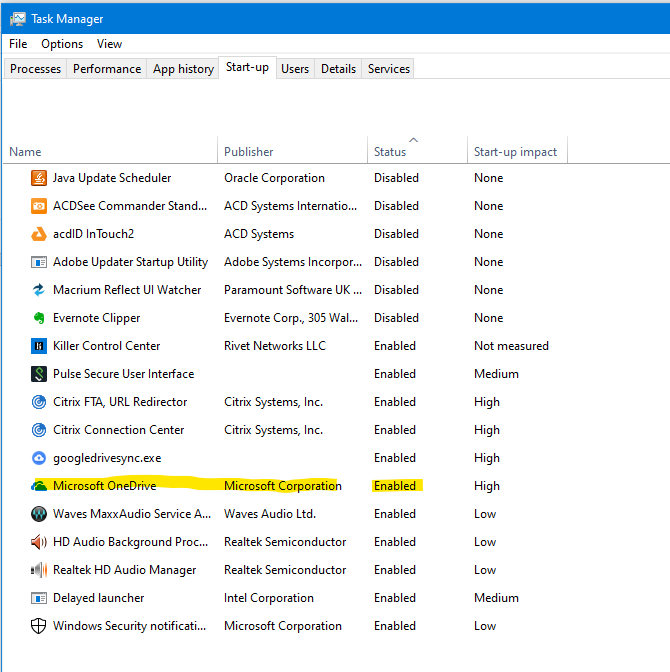Click the Task Manager title bar icon
The width and height of the screenshot is (670, 672).
point(18,19)
